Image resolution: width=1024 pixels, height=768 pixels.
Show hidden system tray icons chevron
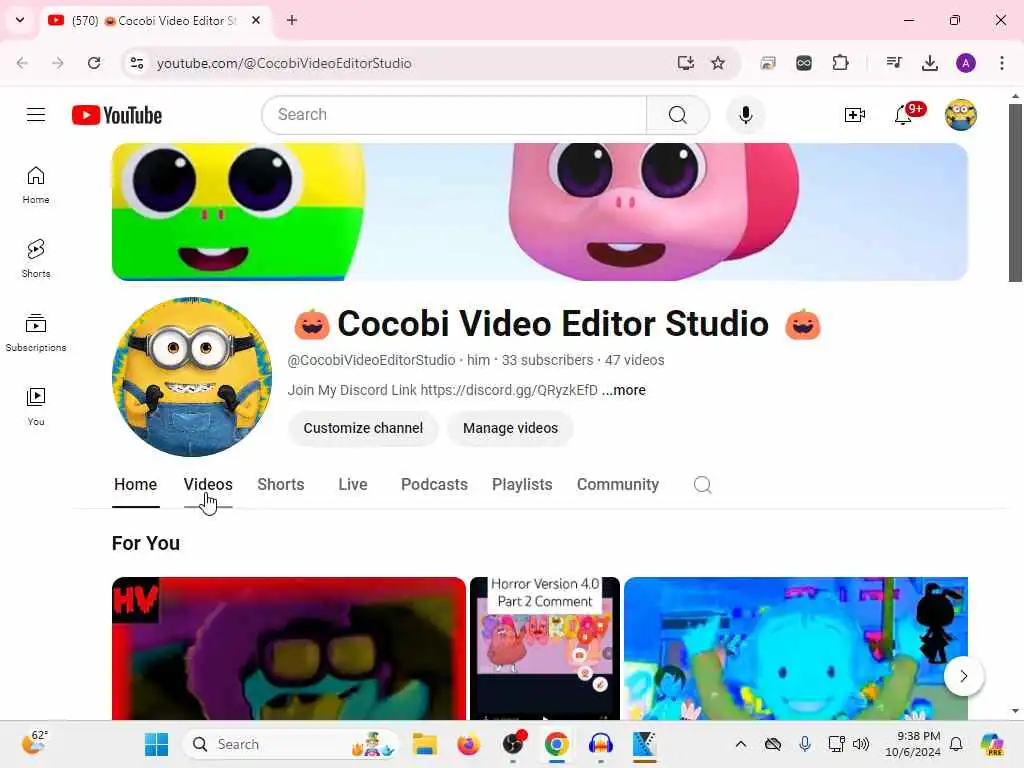click(x=741, y=744)
